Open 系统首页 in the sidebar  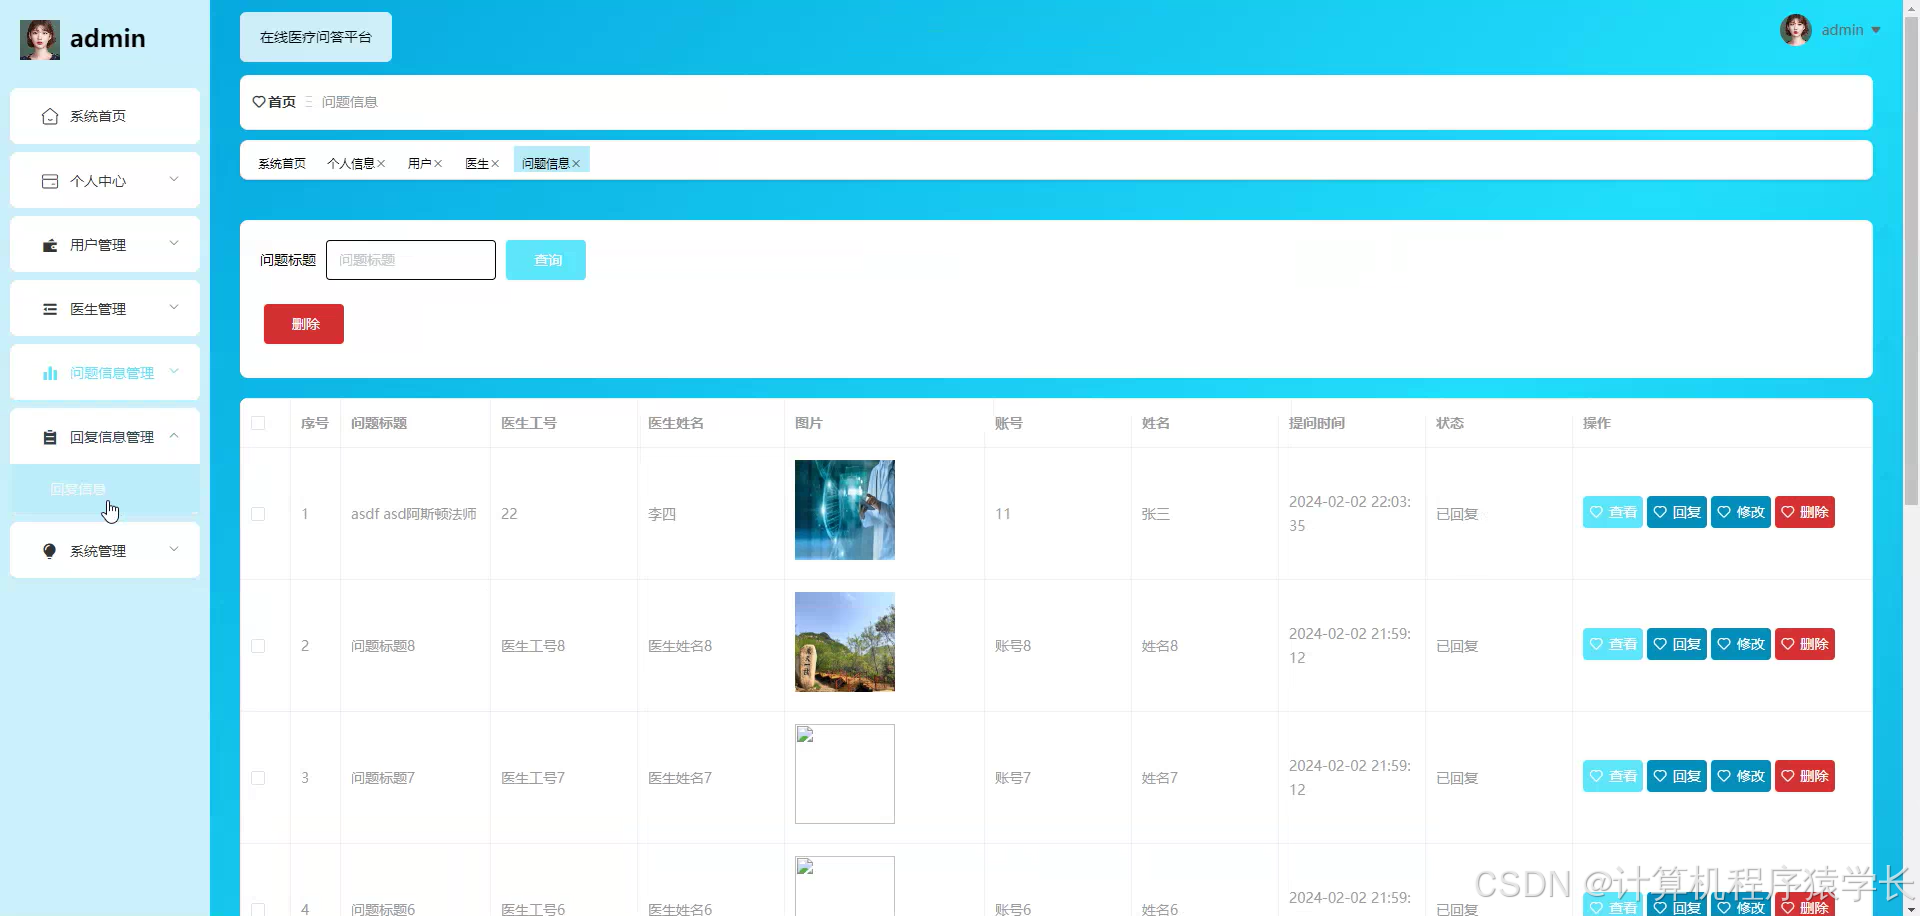coord(105,116)
